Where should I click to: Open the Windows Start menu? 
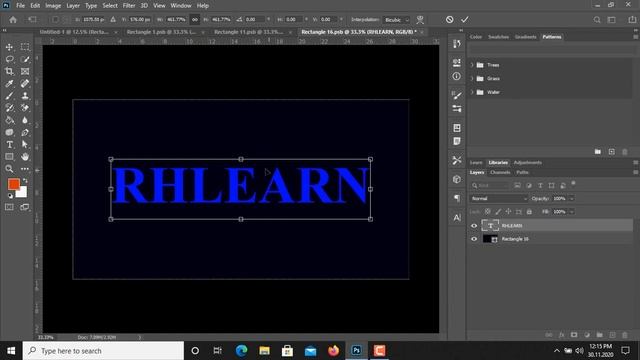11,351
